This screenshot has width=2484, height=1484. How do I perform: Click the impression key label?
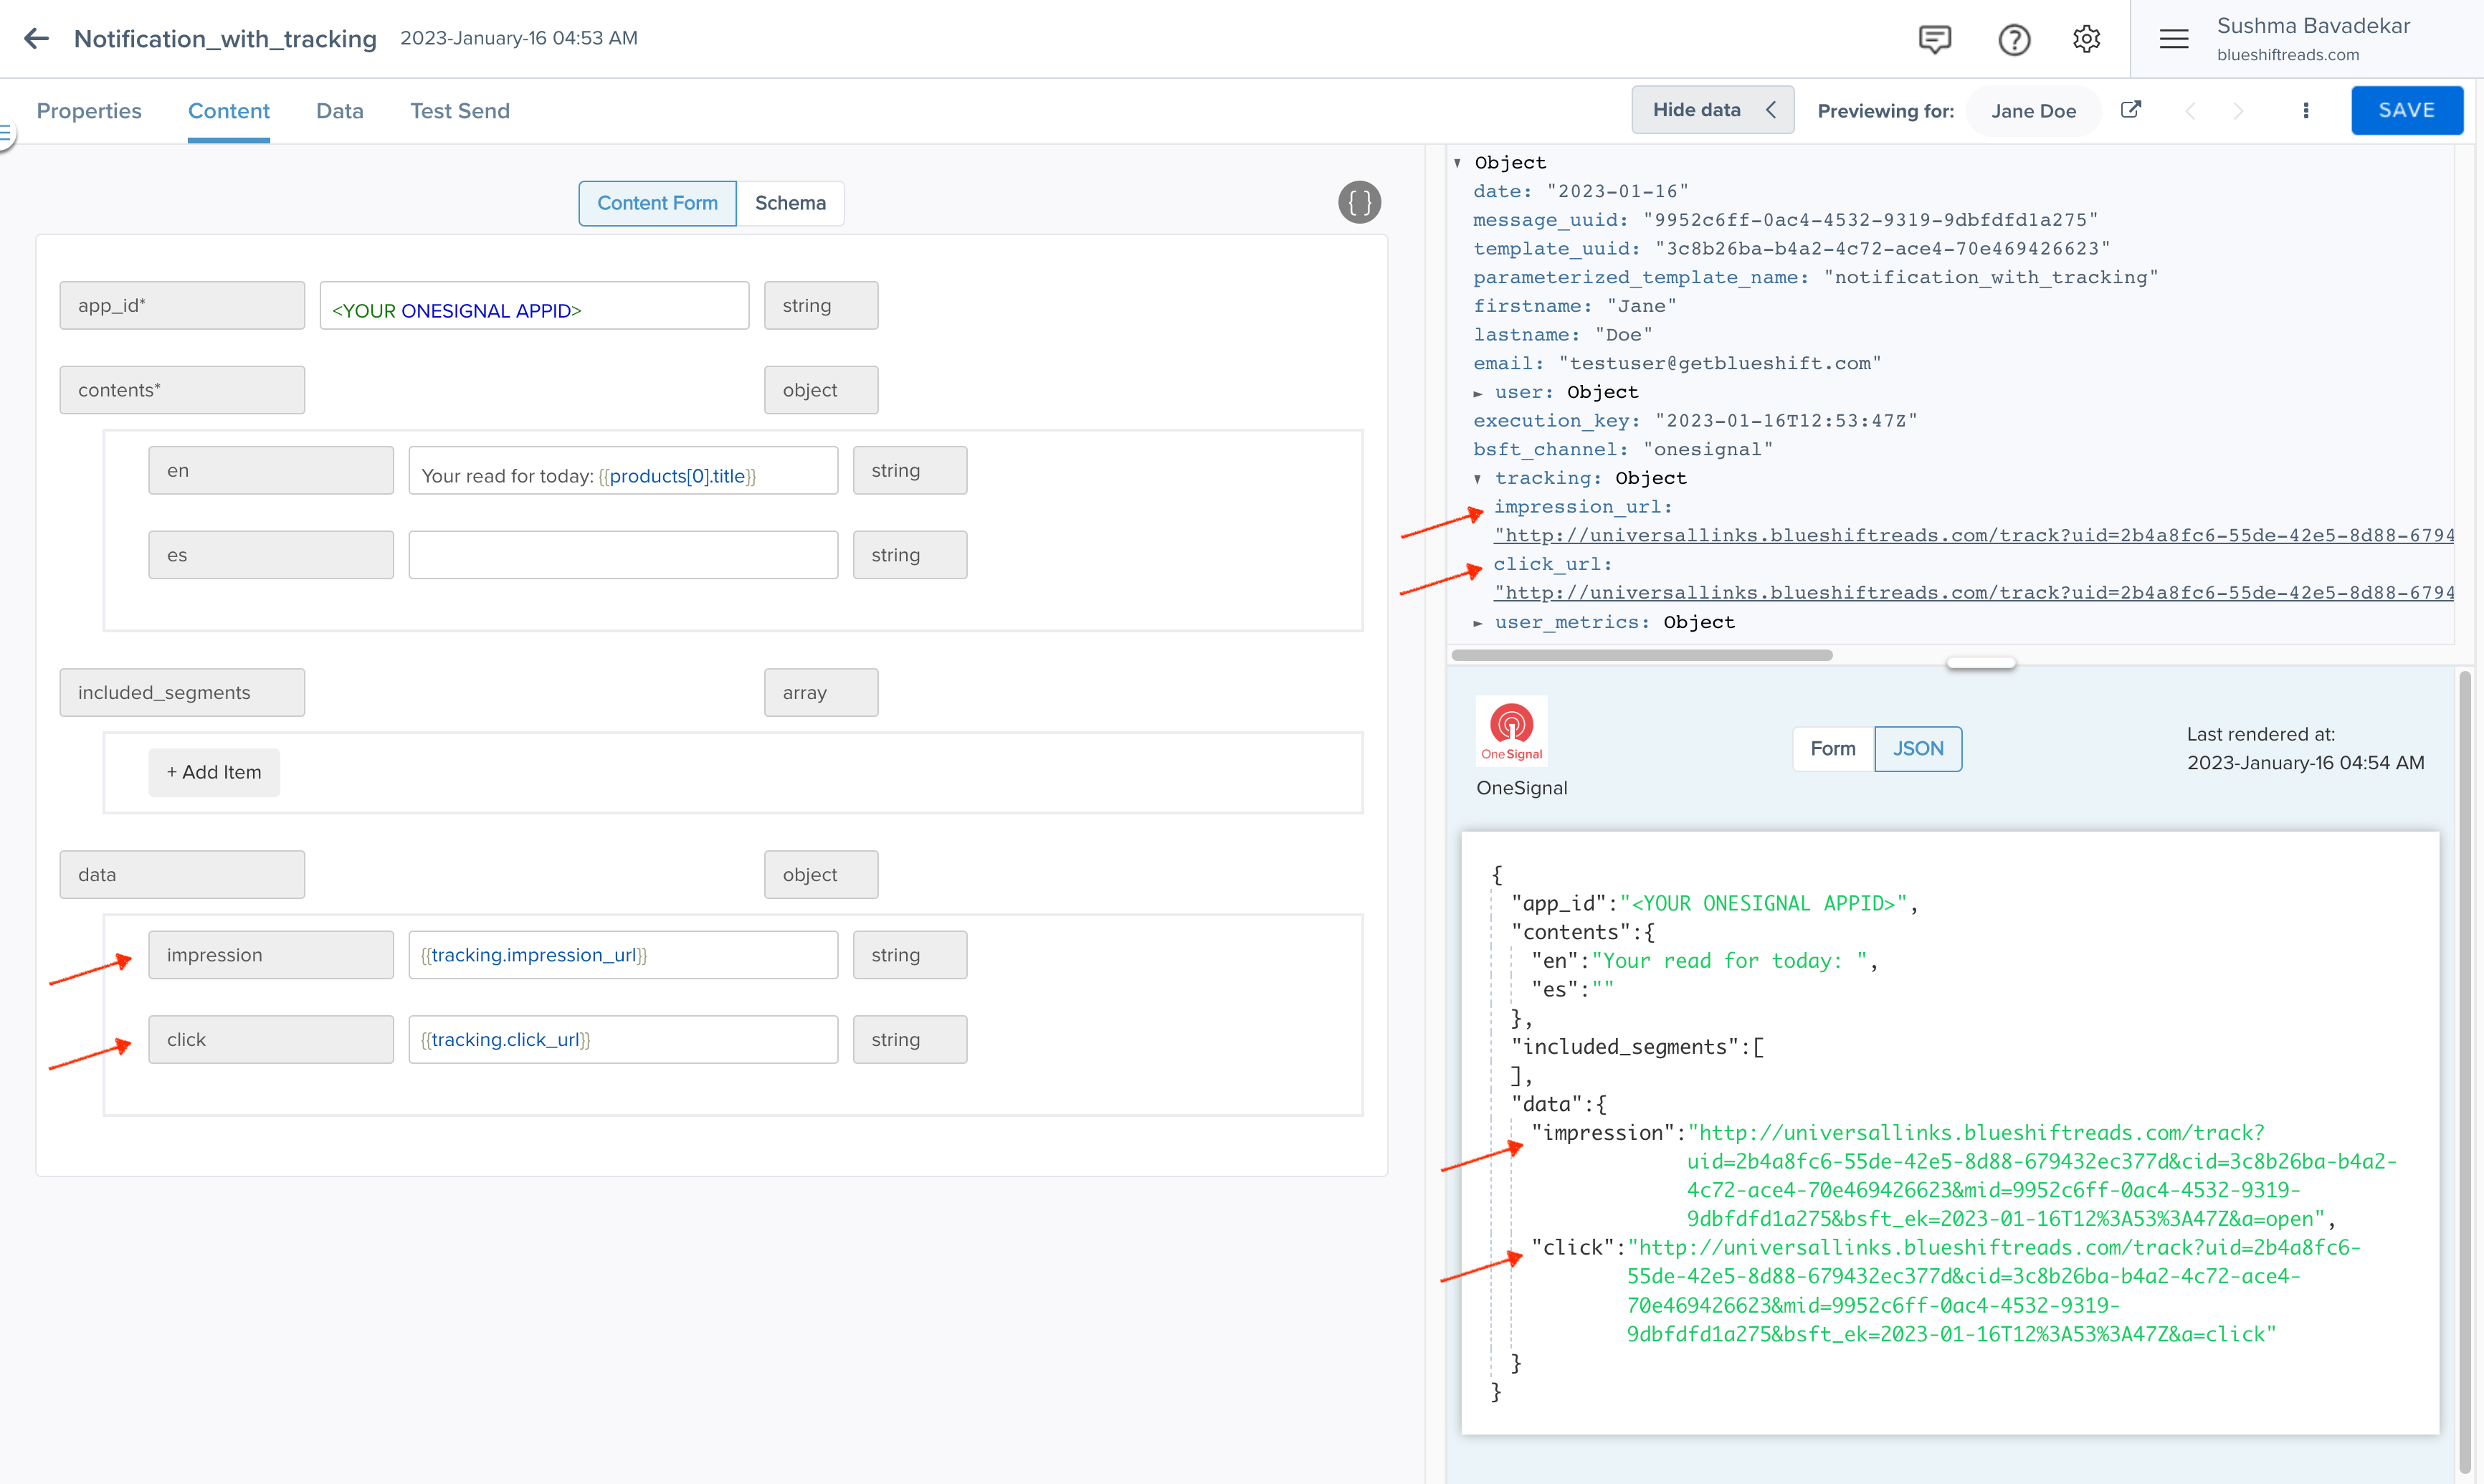[x=271, y=955]
